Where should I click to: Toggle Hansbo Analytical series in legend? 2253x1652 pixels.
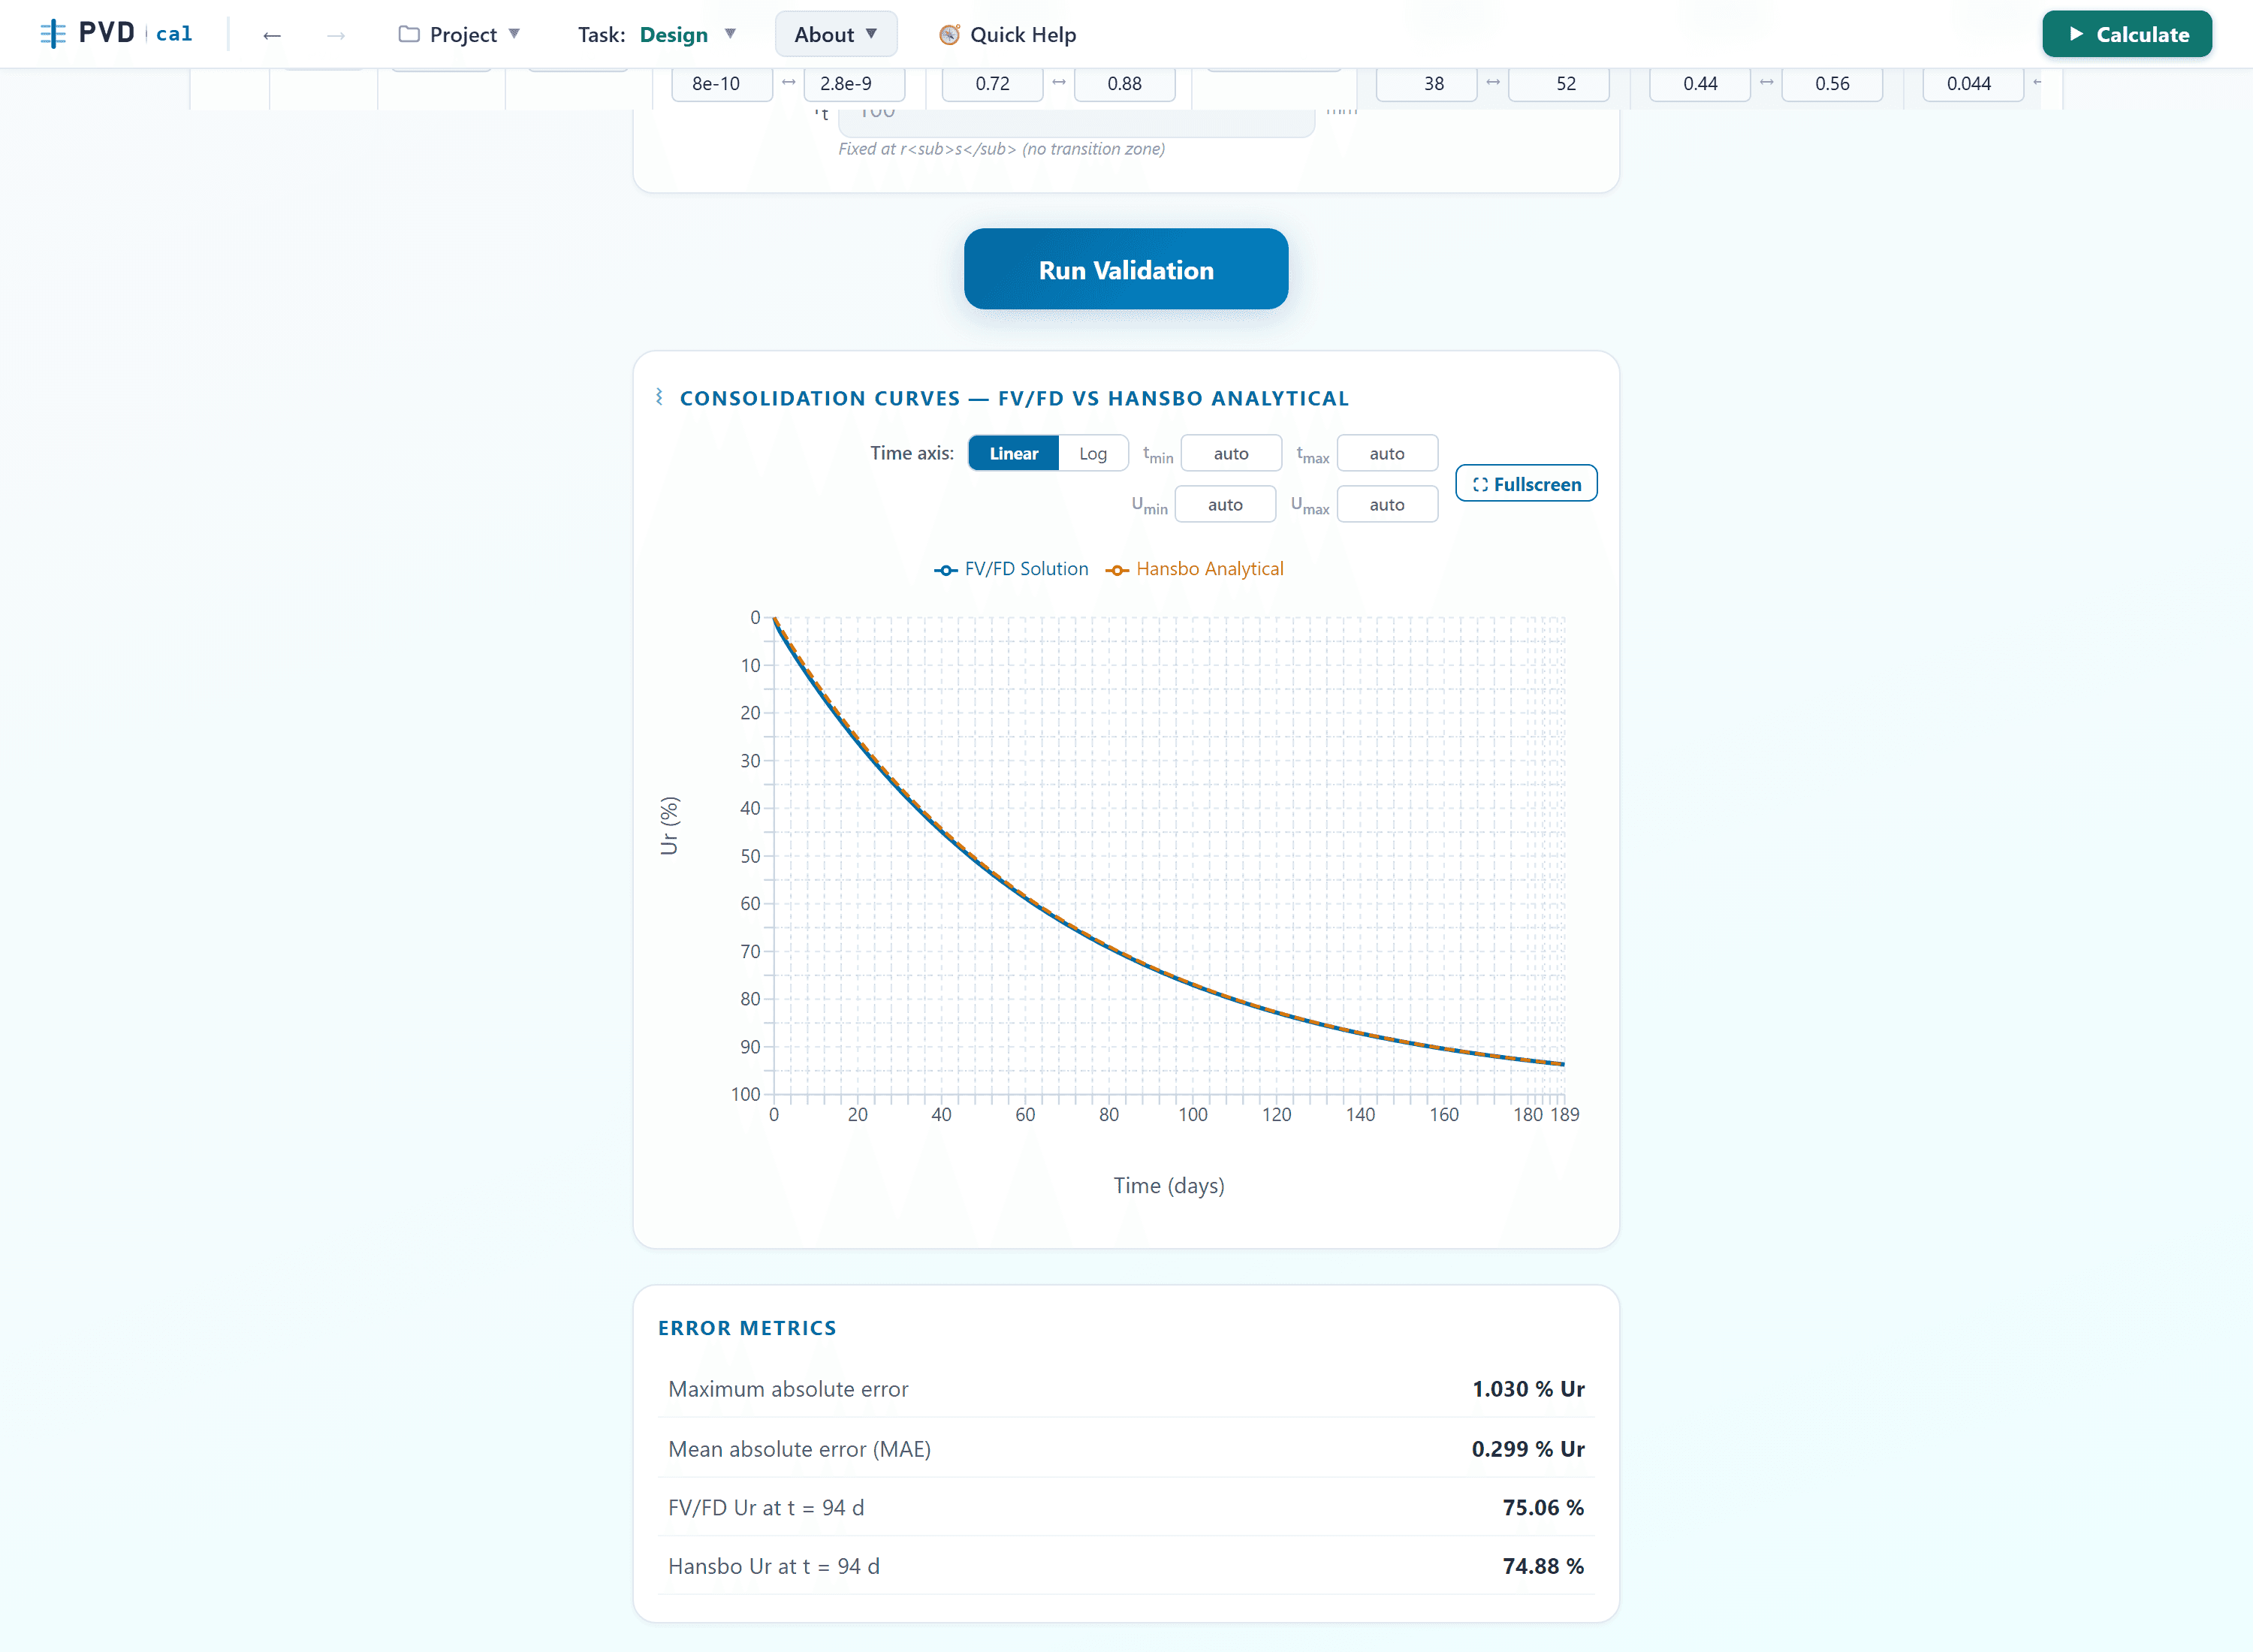click(x=1195, y=569)
